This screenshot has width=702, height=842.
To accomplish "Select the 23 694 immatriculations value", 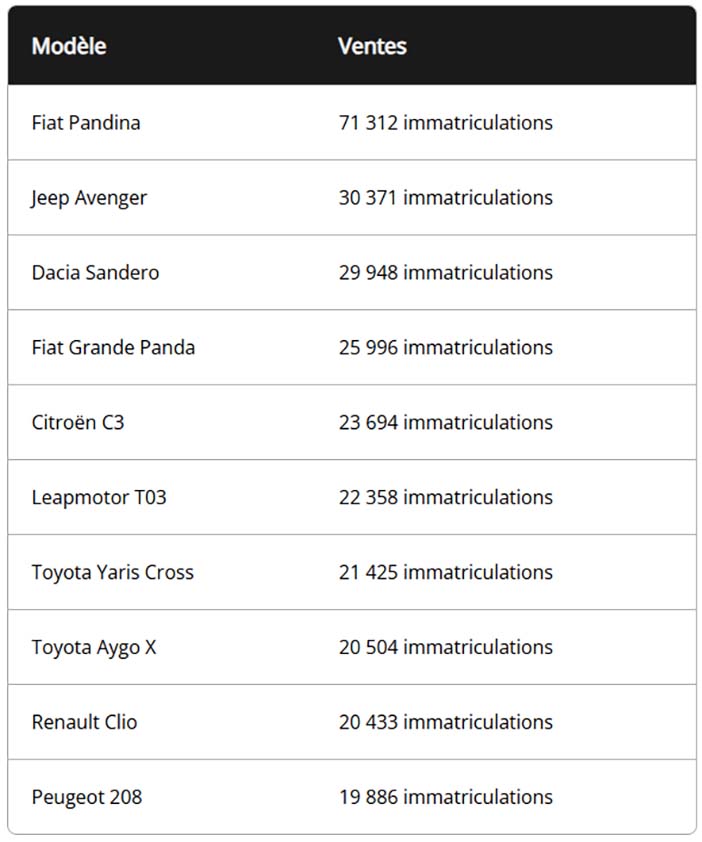I will (x=445, y=422).
